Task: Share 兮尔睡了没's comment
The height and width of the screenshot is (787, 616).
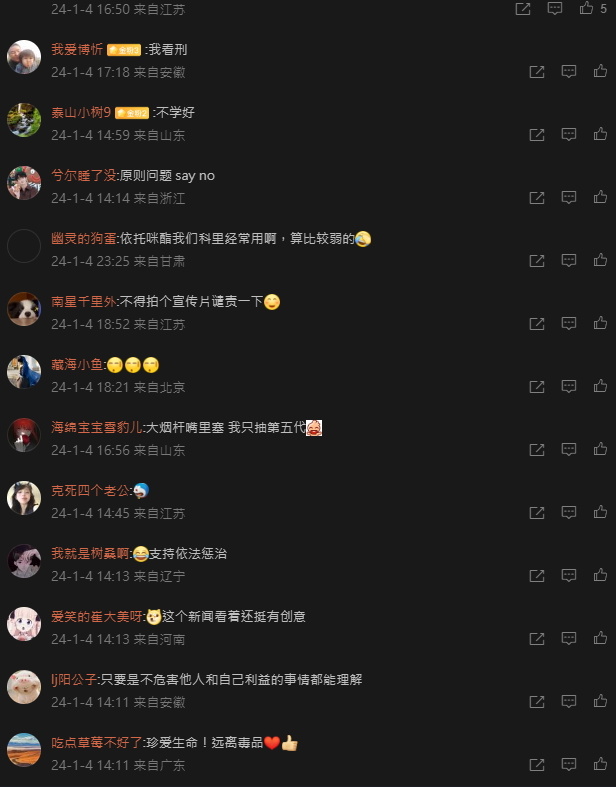Action: point(537,198)
